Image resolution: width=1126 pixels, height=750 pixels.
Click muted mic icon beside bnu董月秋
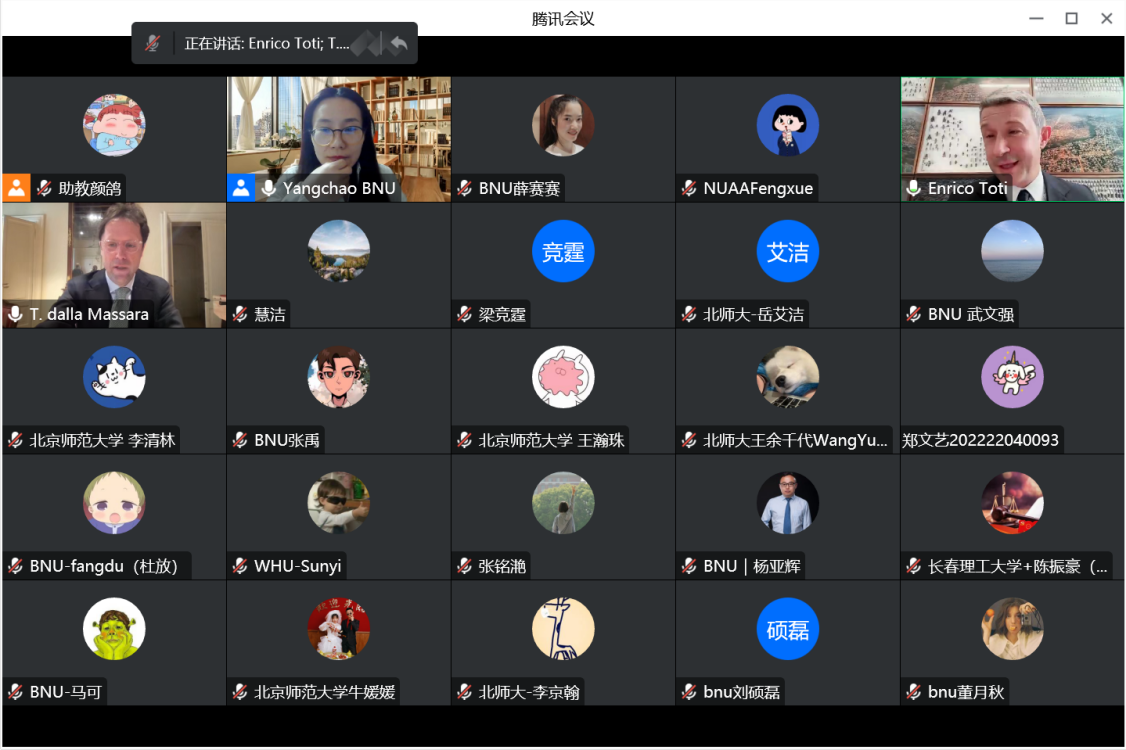pyautogui.click(x=914, y=692)
